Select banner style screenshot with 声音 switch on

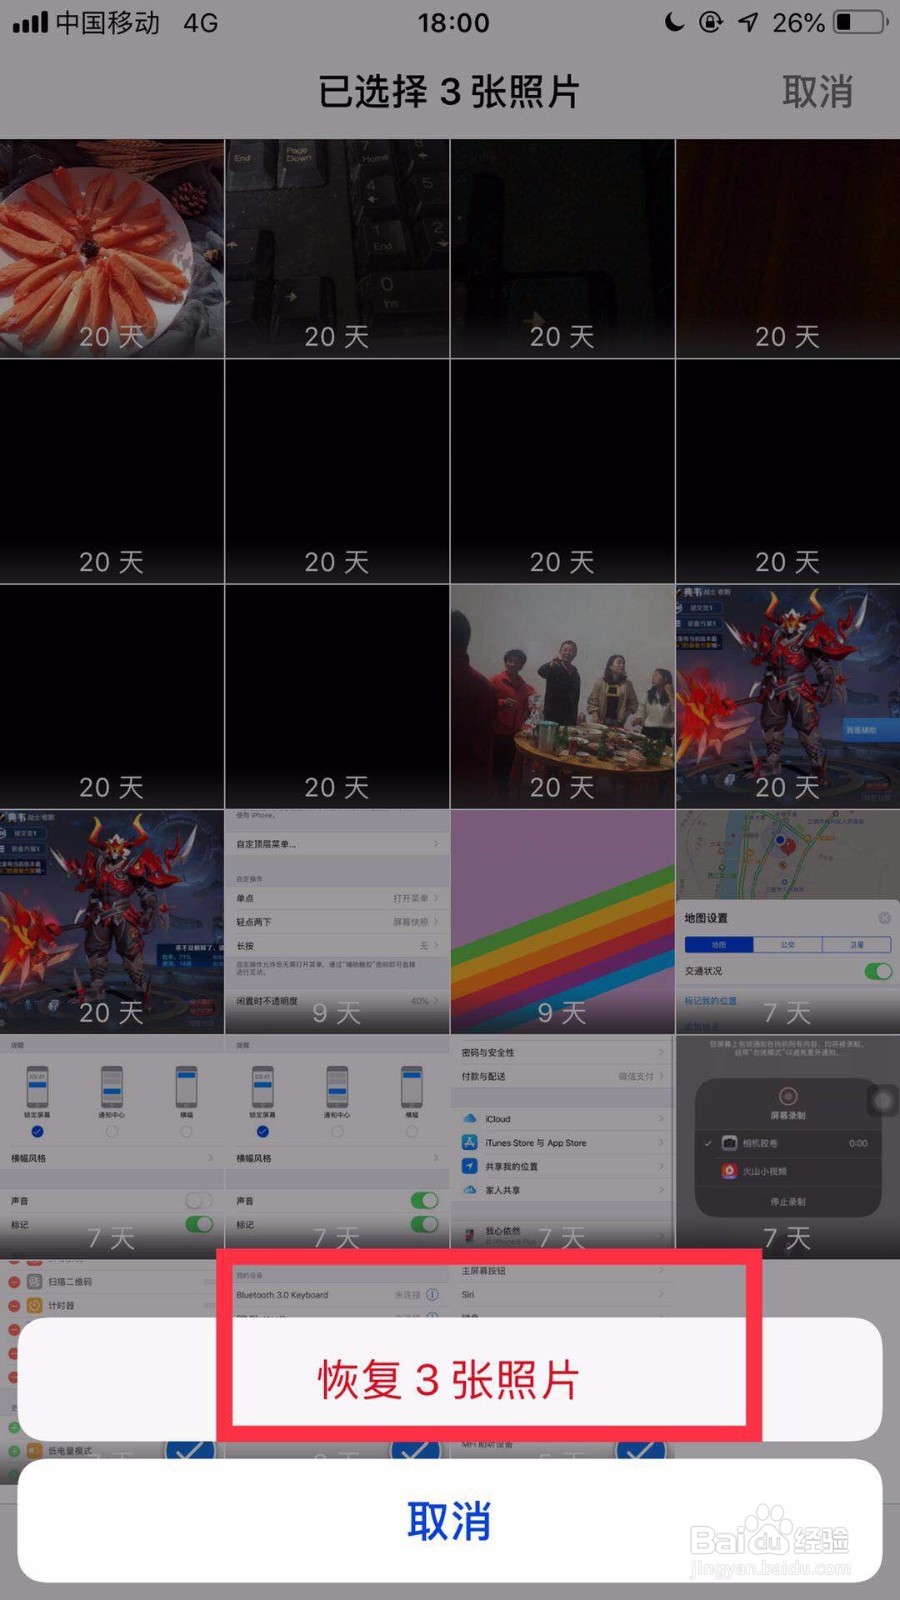click(337, 1146)
